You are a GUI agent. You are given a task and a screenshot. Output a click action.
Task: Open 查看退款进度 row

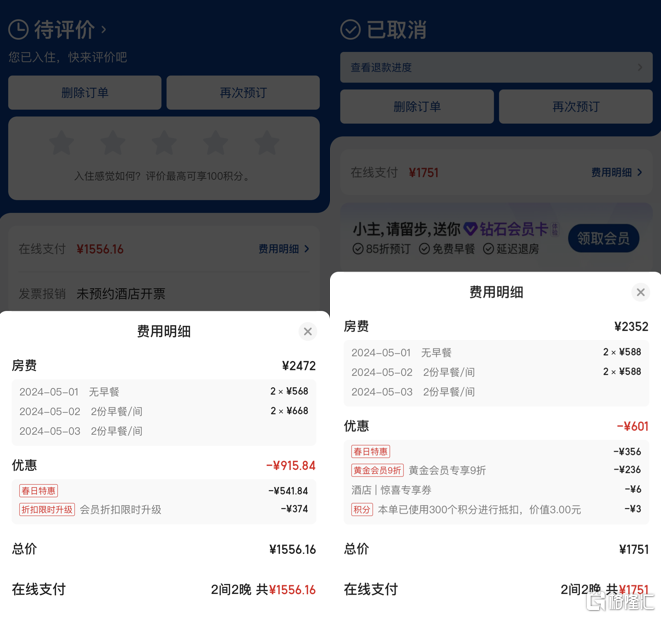coord(496,67)
